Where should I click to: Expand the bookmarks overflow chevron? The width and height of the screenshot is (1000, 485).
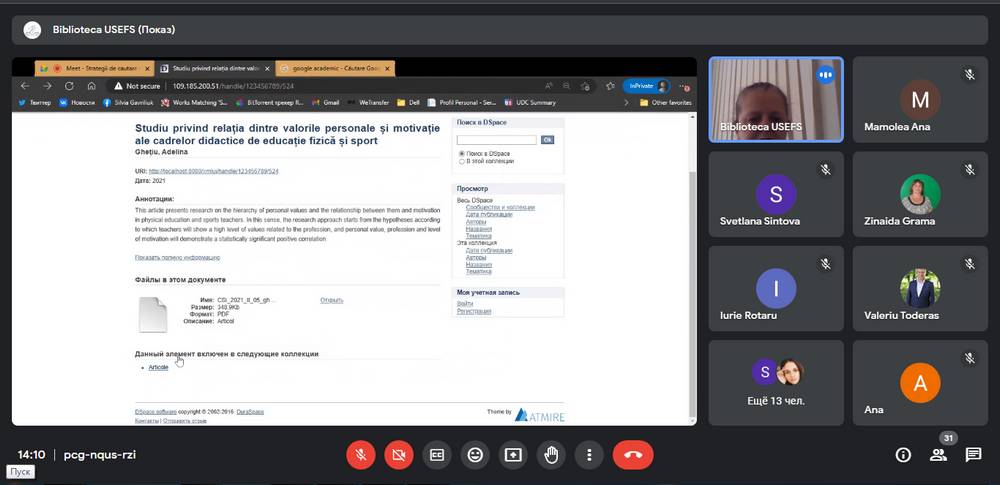tap(626, 102)
